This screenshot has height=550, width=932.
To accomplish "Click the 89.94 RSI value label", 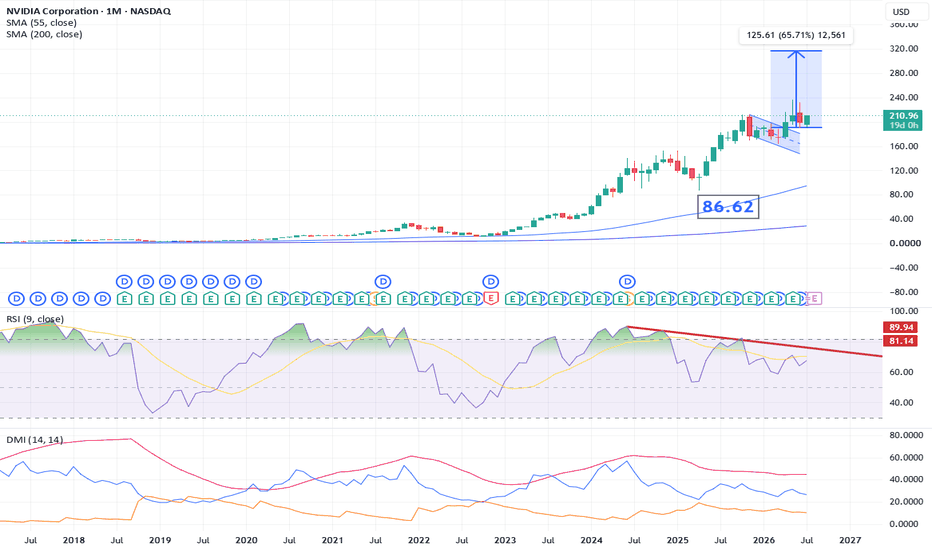I will (x=902, y=328).
